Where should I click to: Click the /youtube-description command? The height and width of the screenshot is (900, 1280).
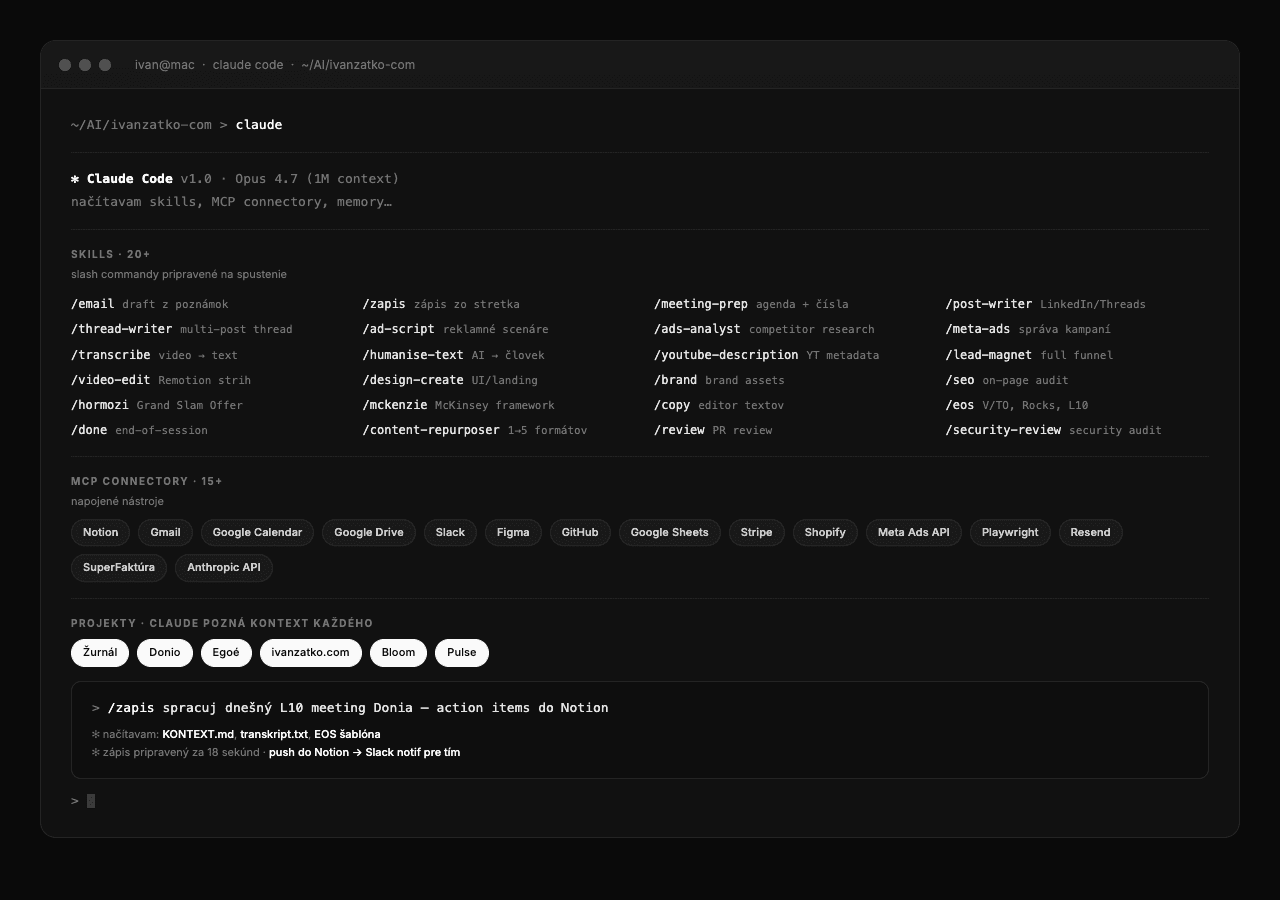(x=726, y=355)
